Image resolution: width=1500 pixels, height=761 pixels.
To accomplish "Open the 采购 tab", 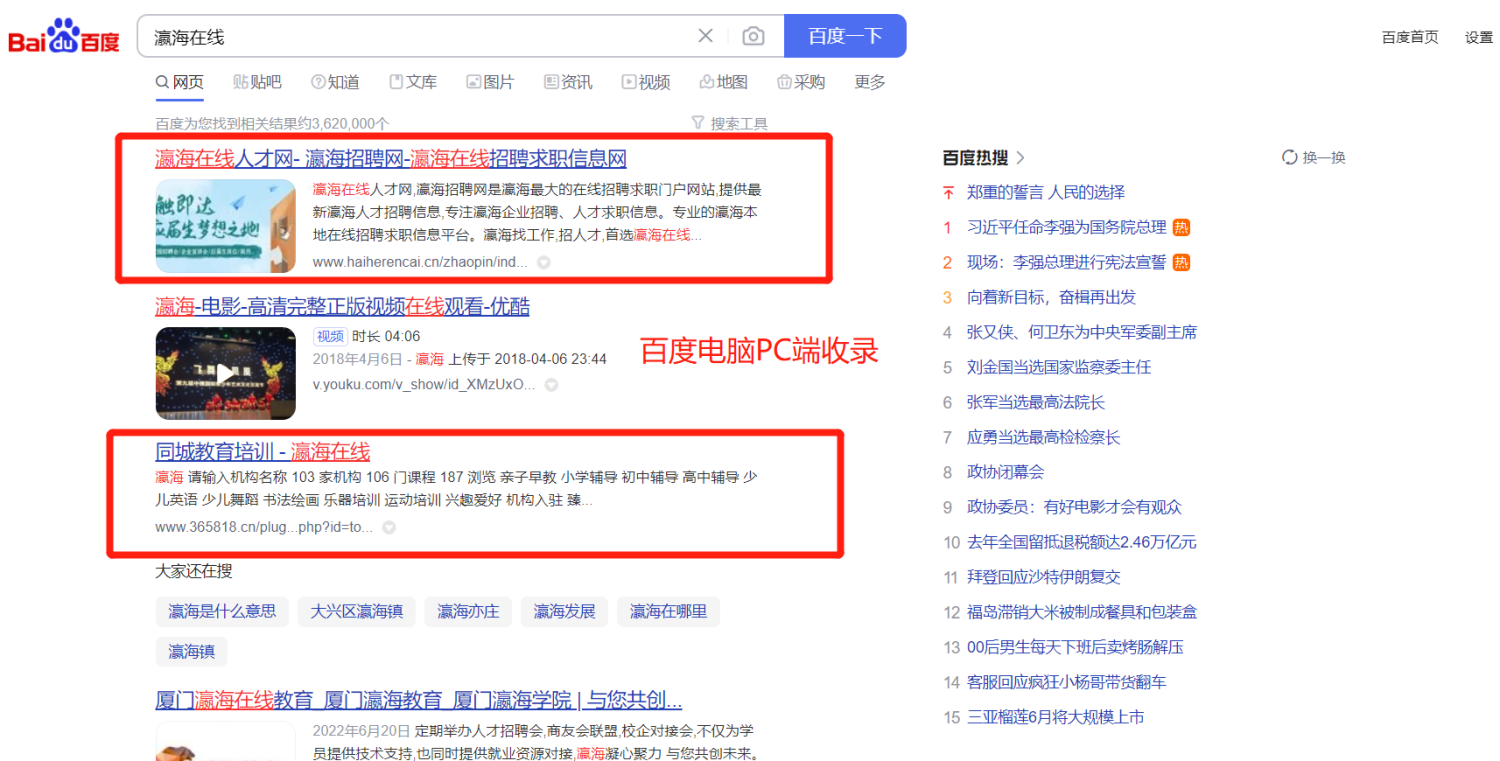I will tap(801, 82).
